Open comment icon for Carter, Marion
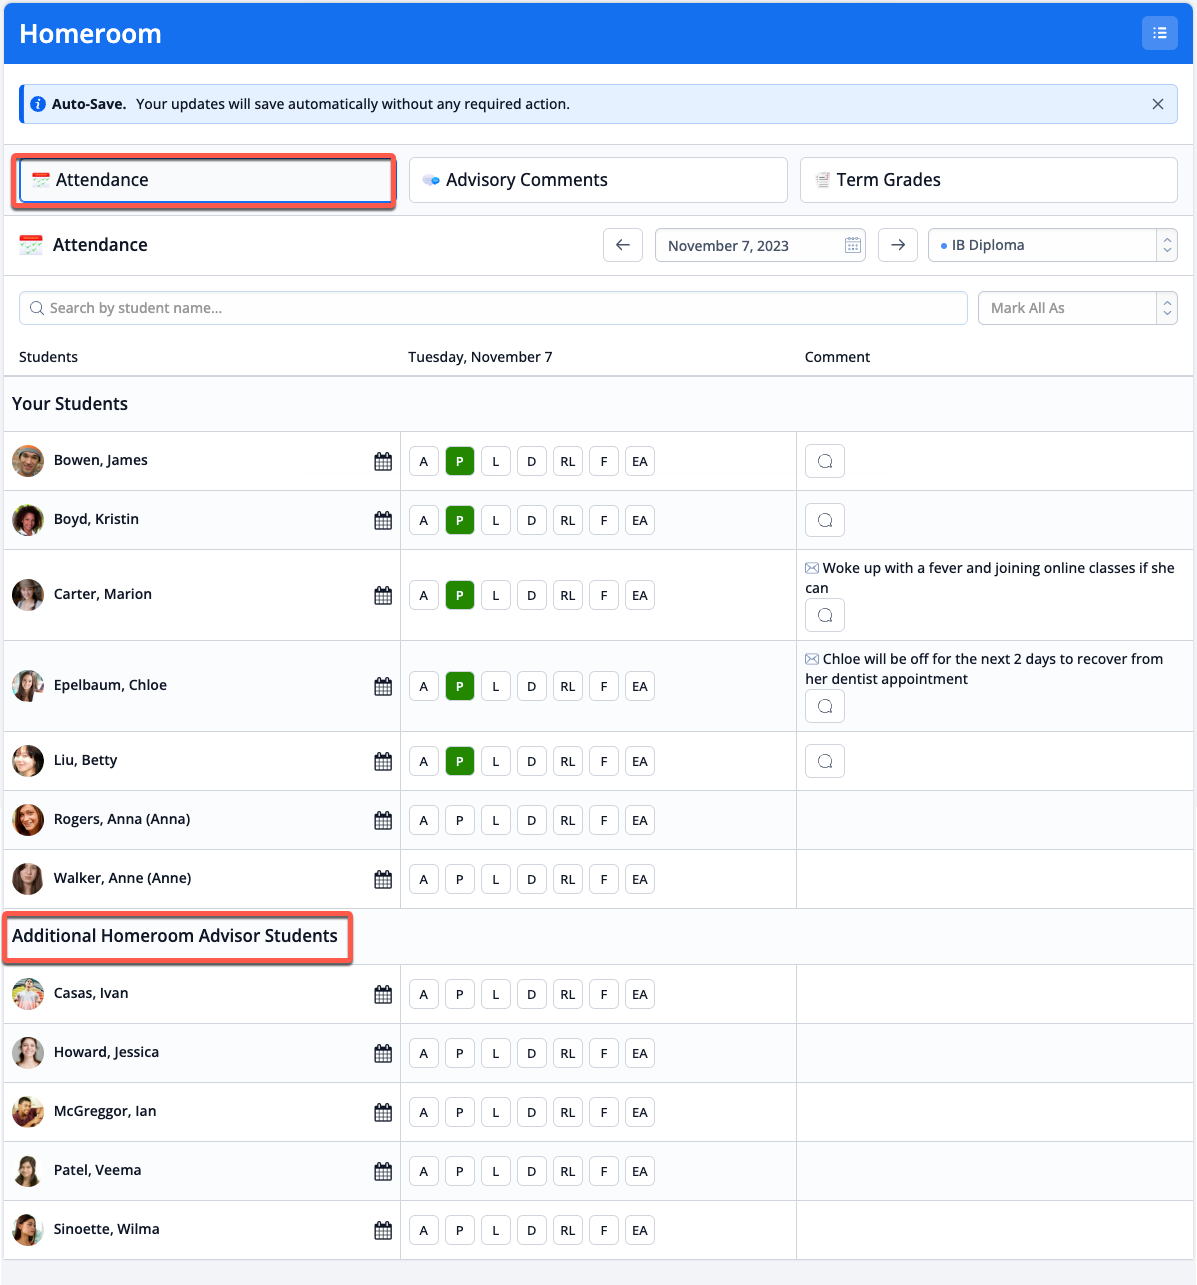The height and width of the screenshot is (1285, 1197). 825,615
